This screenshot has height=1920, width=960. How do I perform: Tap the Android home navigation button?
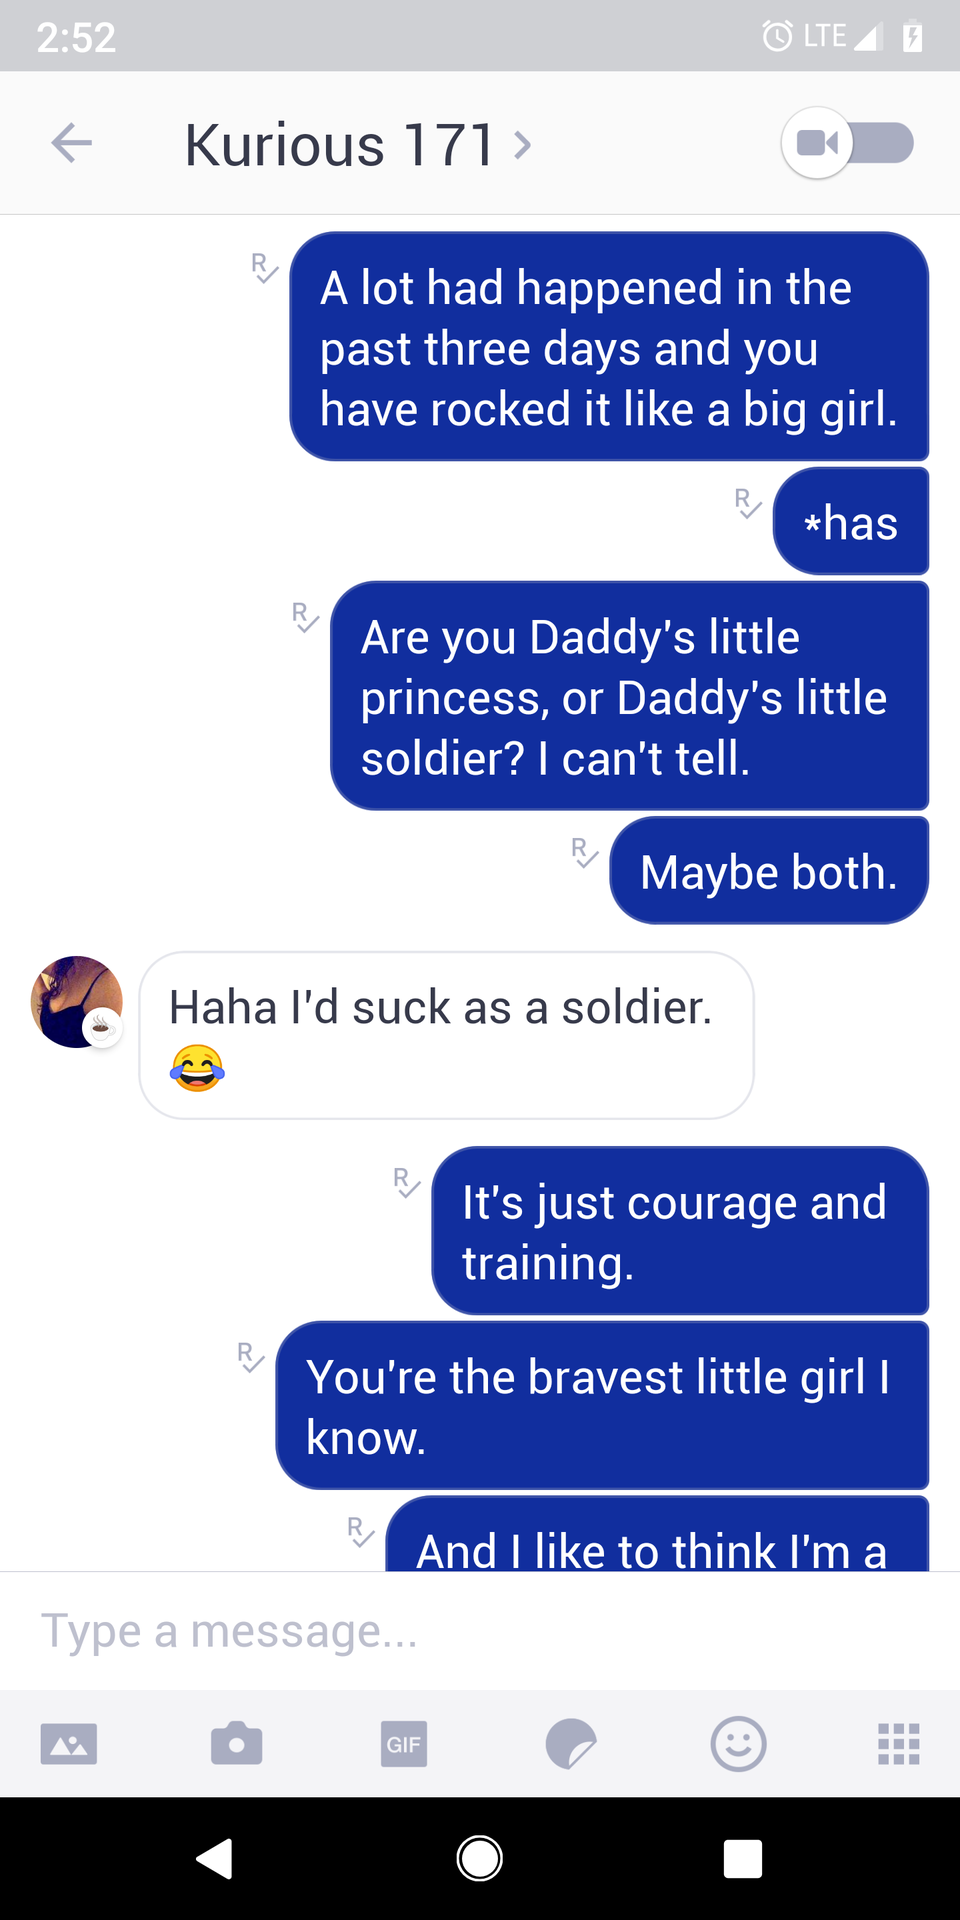480,1859
